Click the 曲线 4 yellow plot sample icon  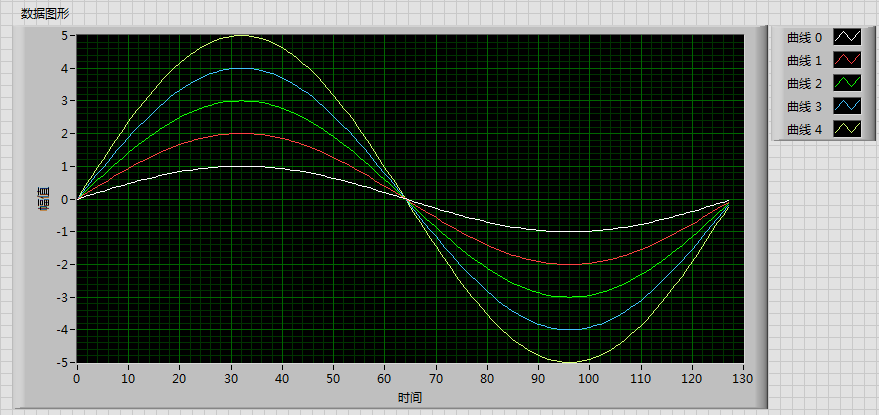point(847,130)
